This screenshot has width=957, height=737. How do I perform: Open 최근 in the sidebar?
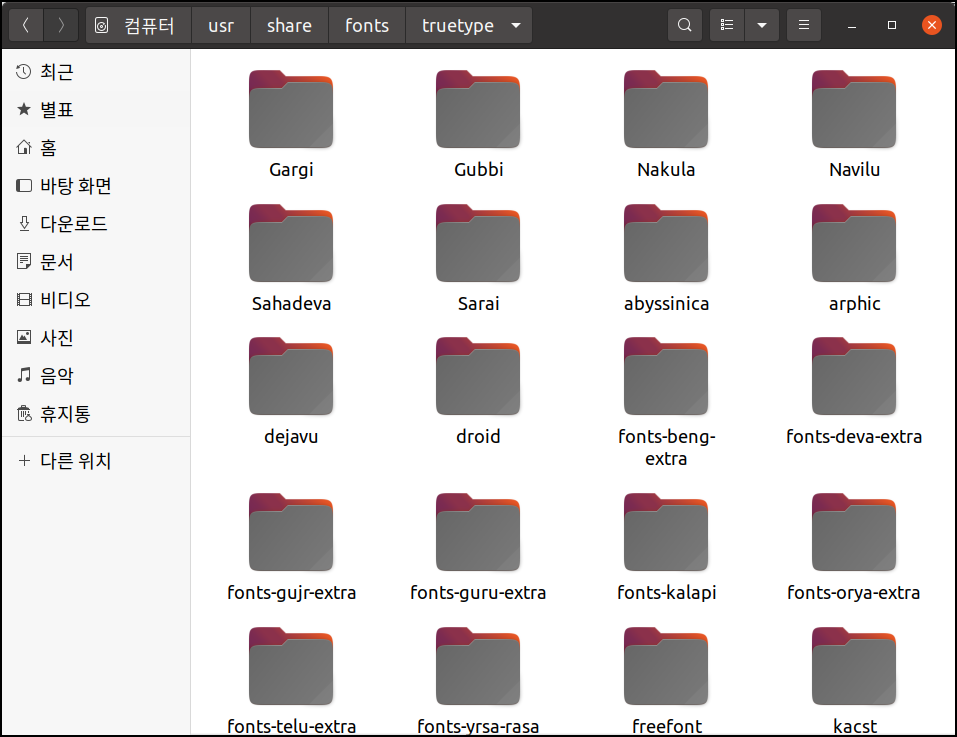96,72
